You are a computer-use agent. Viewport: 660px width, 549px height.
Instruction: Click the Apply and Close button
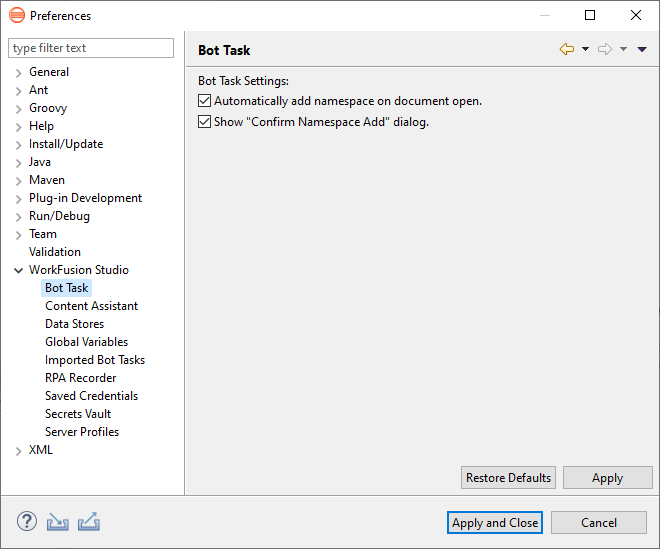pos(495,522)
